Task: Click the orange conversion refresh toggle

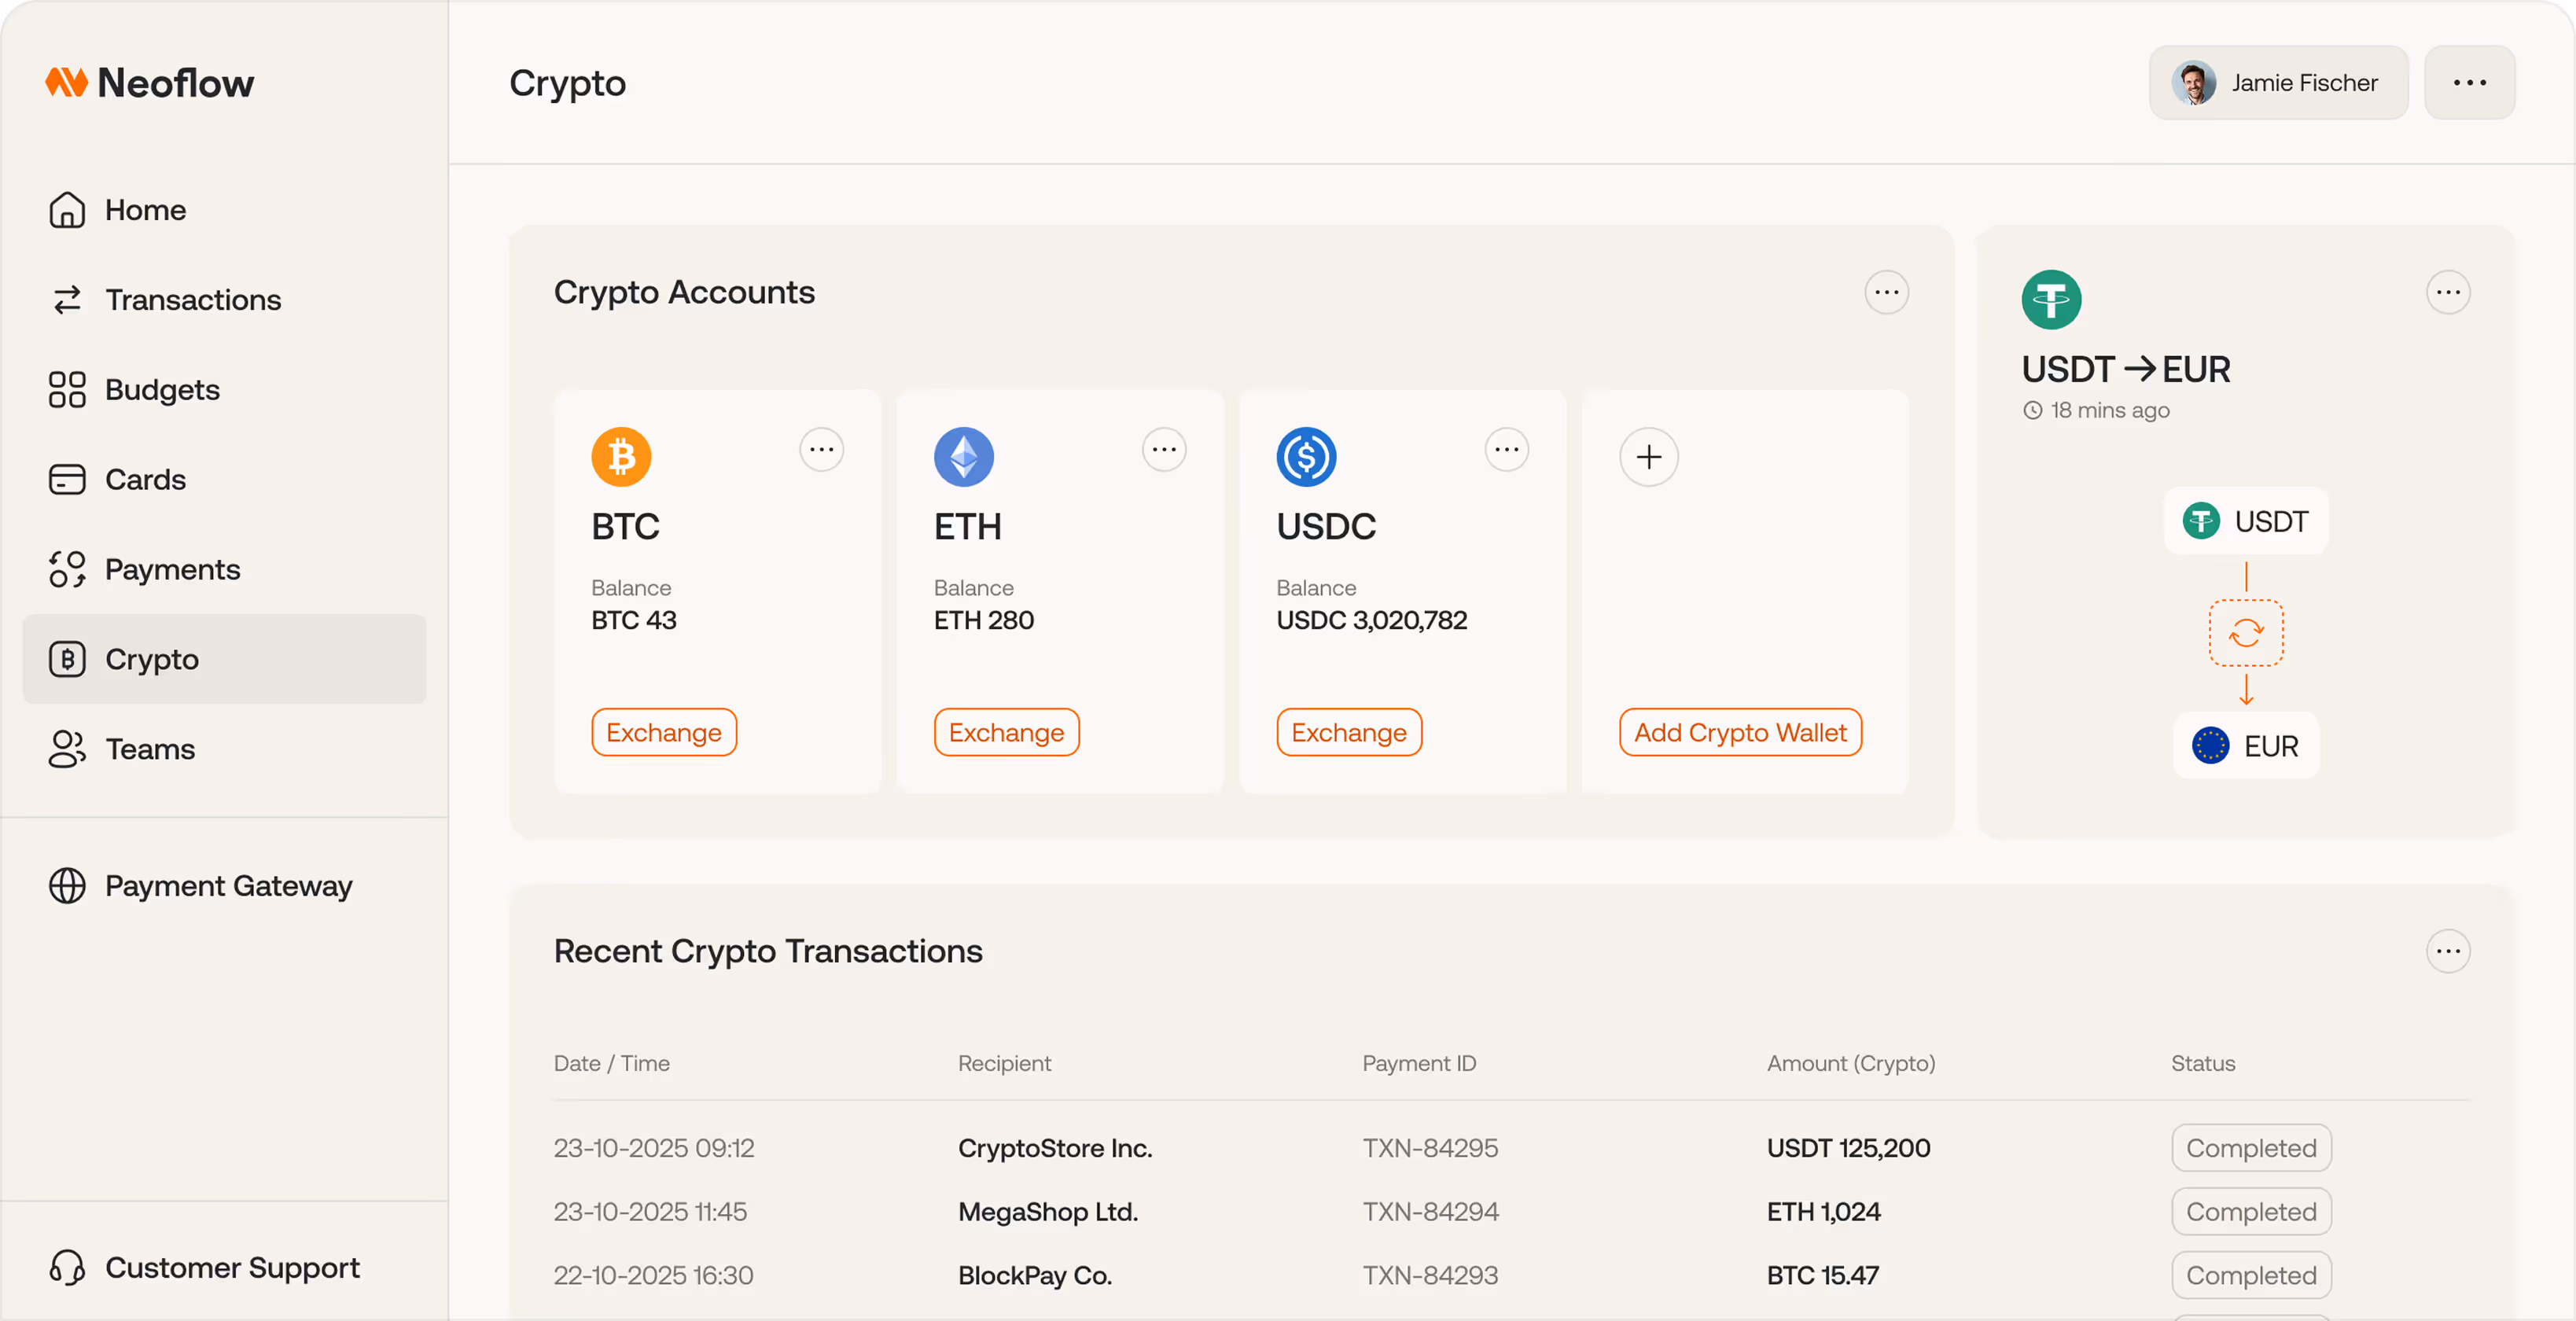Action: pyautogui.click(x=2245, y=632)
